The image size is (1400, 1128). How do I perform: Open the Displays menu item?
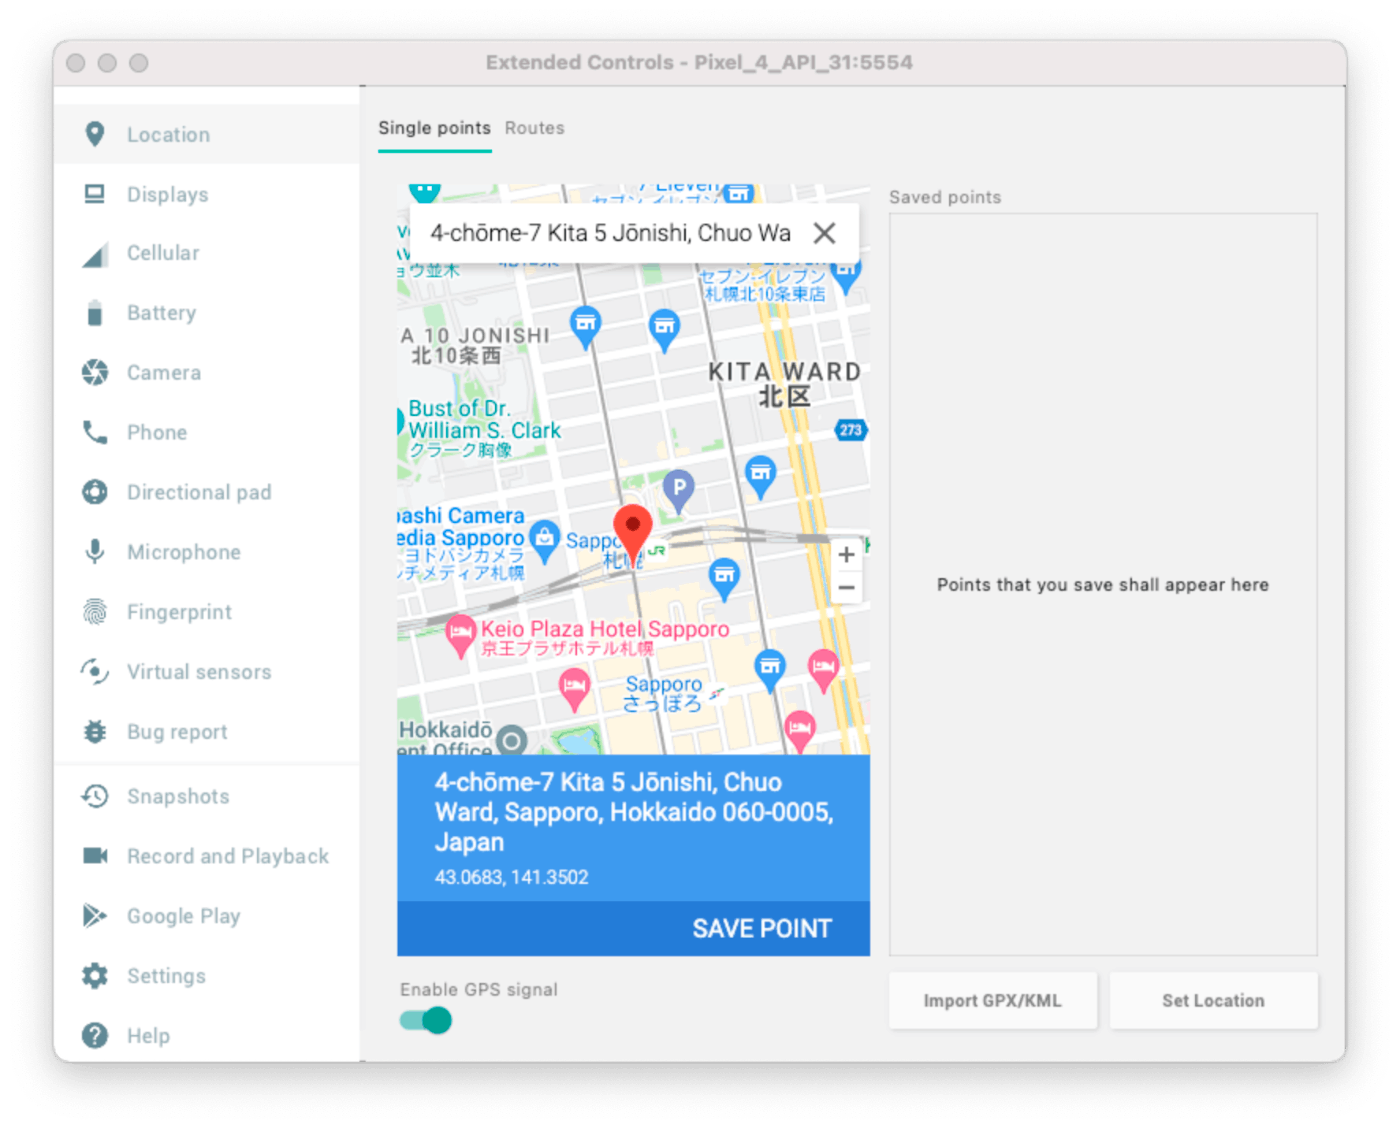[207, 194]
